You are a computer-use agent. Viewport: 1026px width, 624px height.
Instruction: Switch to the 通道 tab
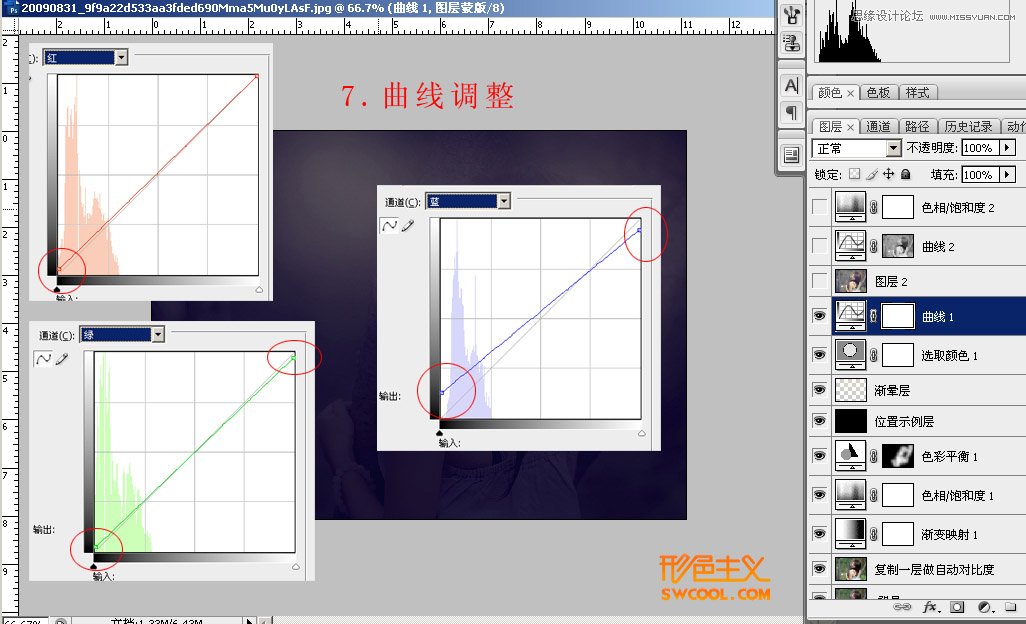(878, 126)
